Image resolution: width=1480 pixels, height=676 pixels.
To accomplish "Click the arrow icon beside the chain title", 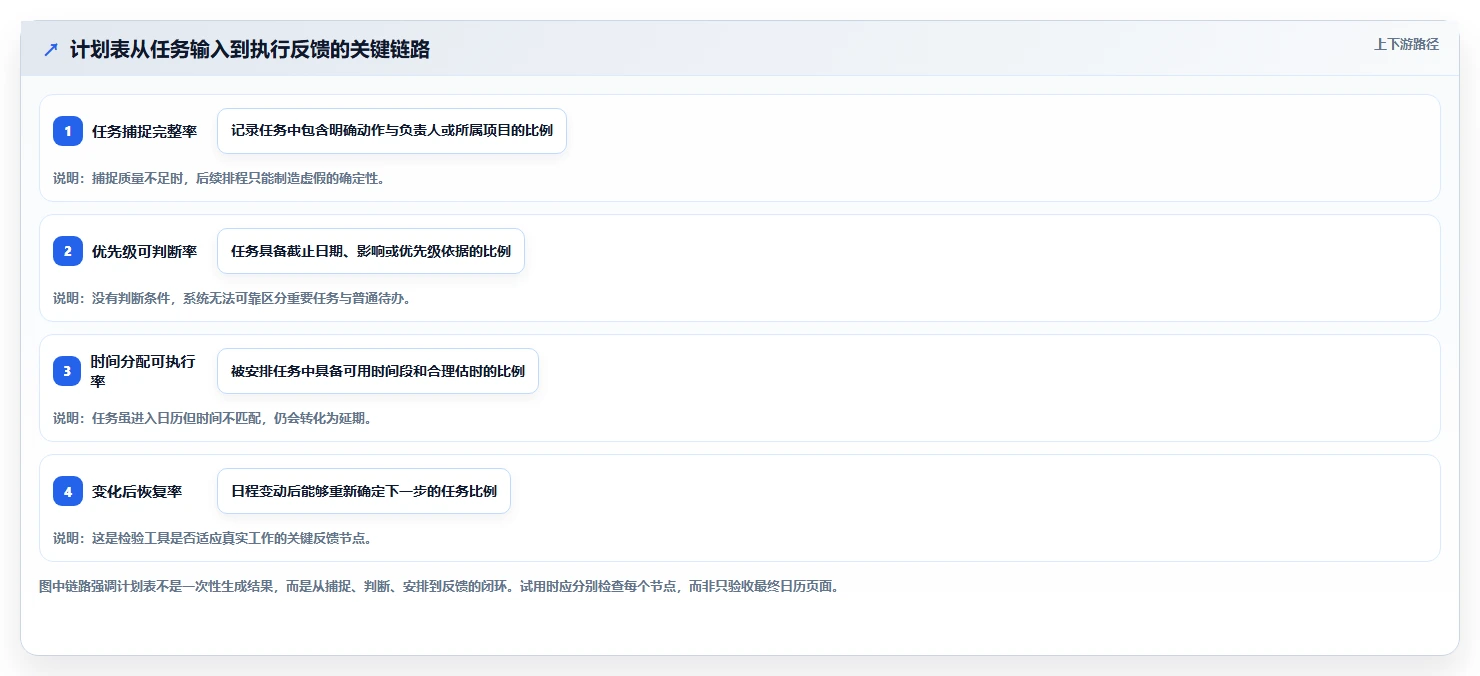I will click(x=51, y=50).
